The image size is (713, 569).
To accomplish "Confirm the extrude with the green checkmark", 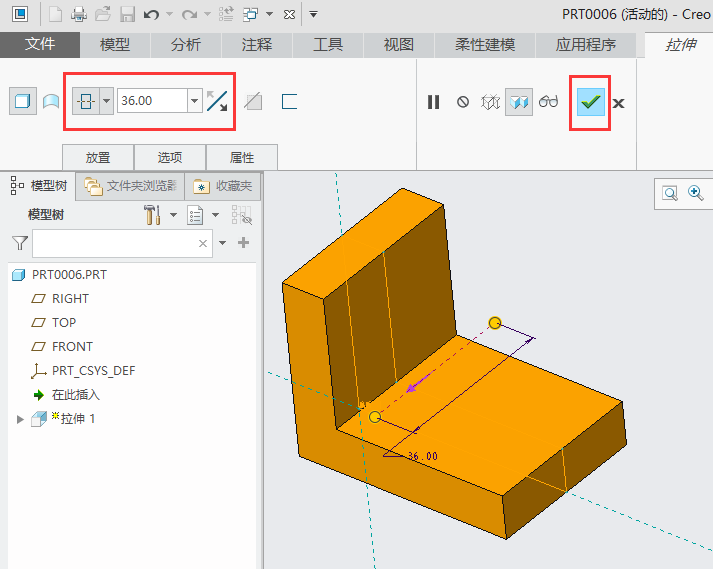I will pyautogui.click(x=591, y=102).
